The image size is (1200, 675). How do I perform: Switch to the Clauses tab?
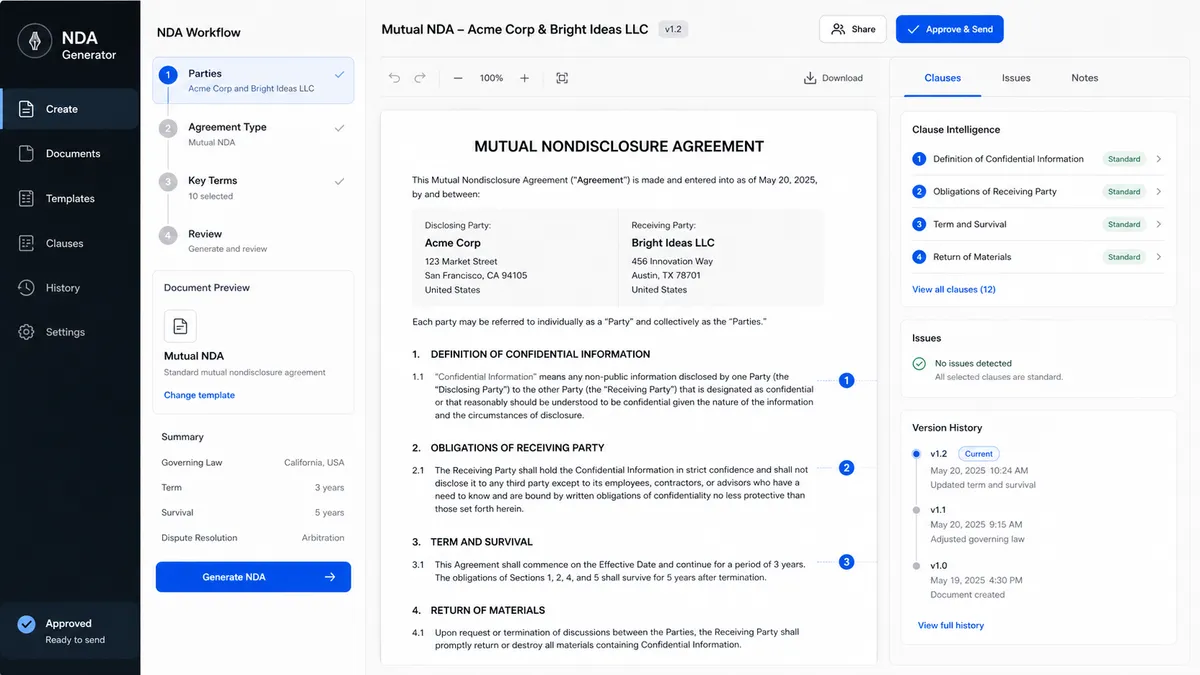(942, 78)
